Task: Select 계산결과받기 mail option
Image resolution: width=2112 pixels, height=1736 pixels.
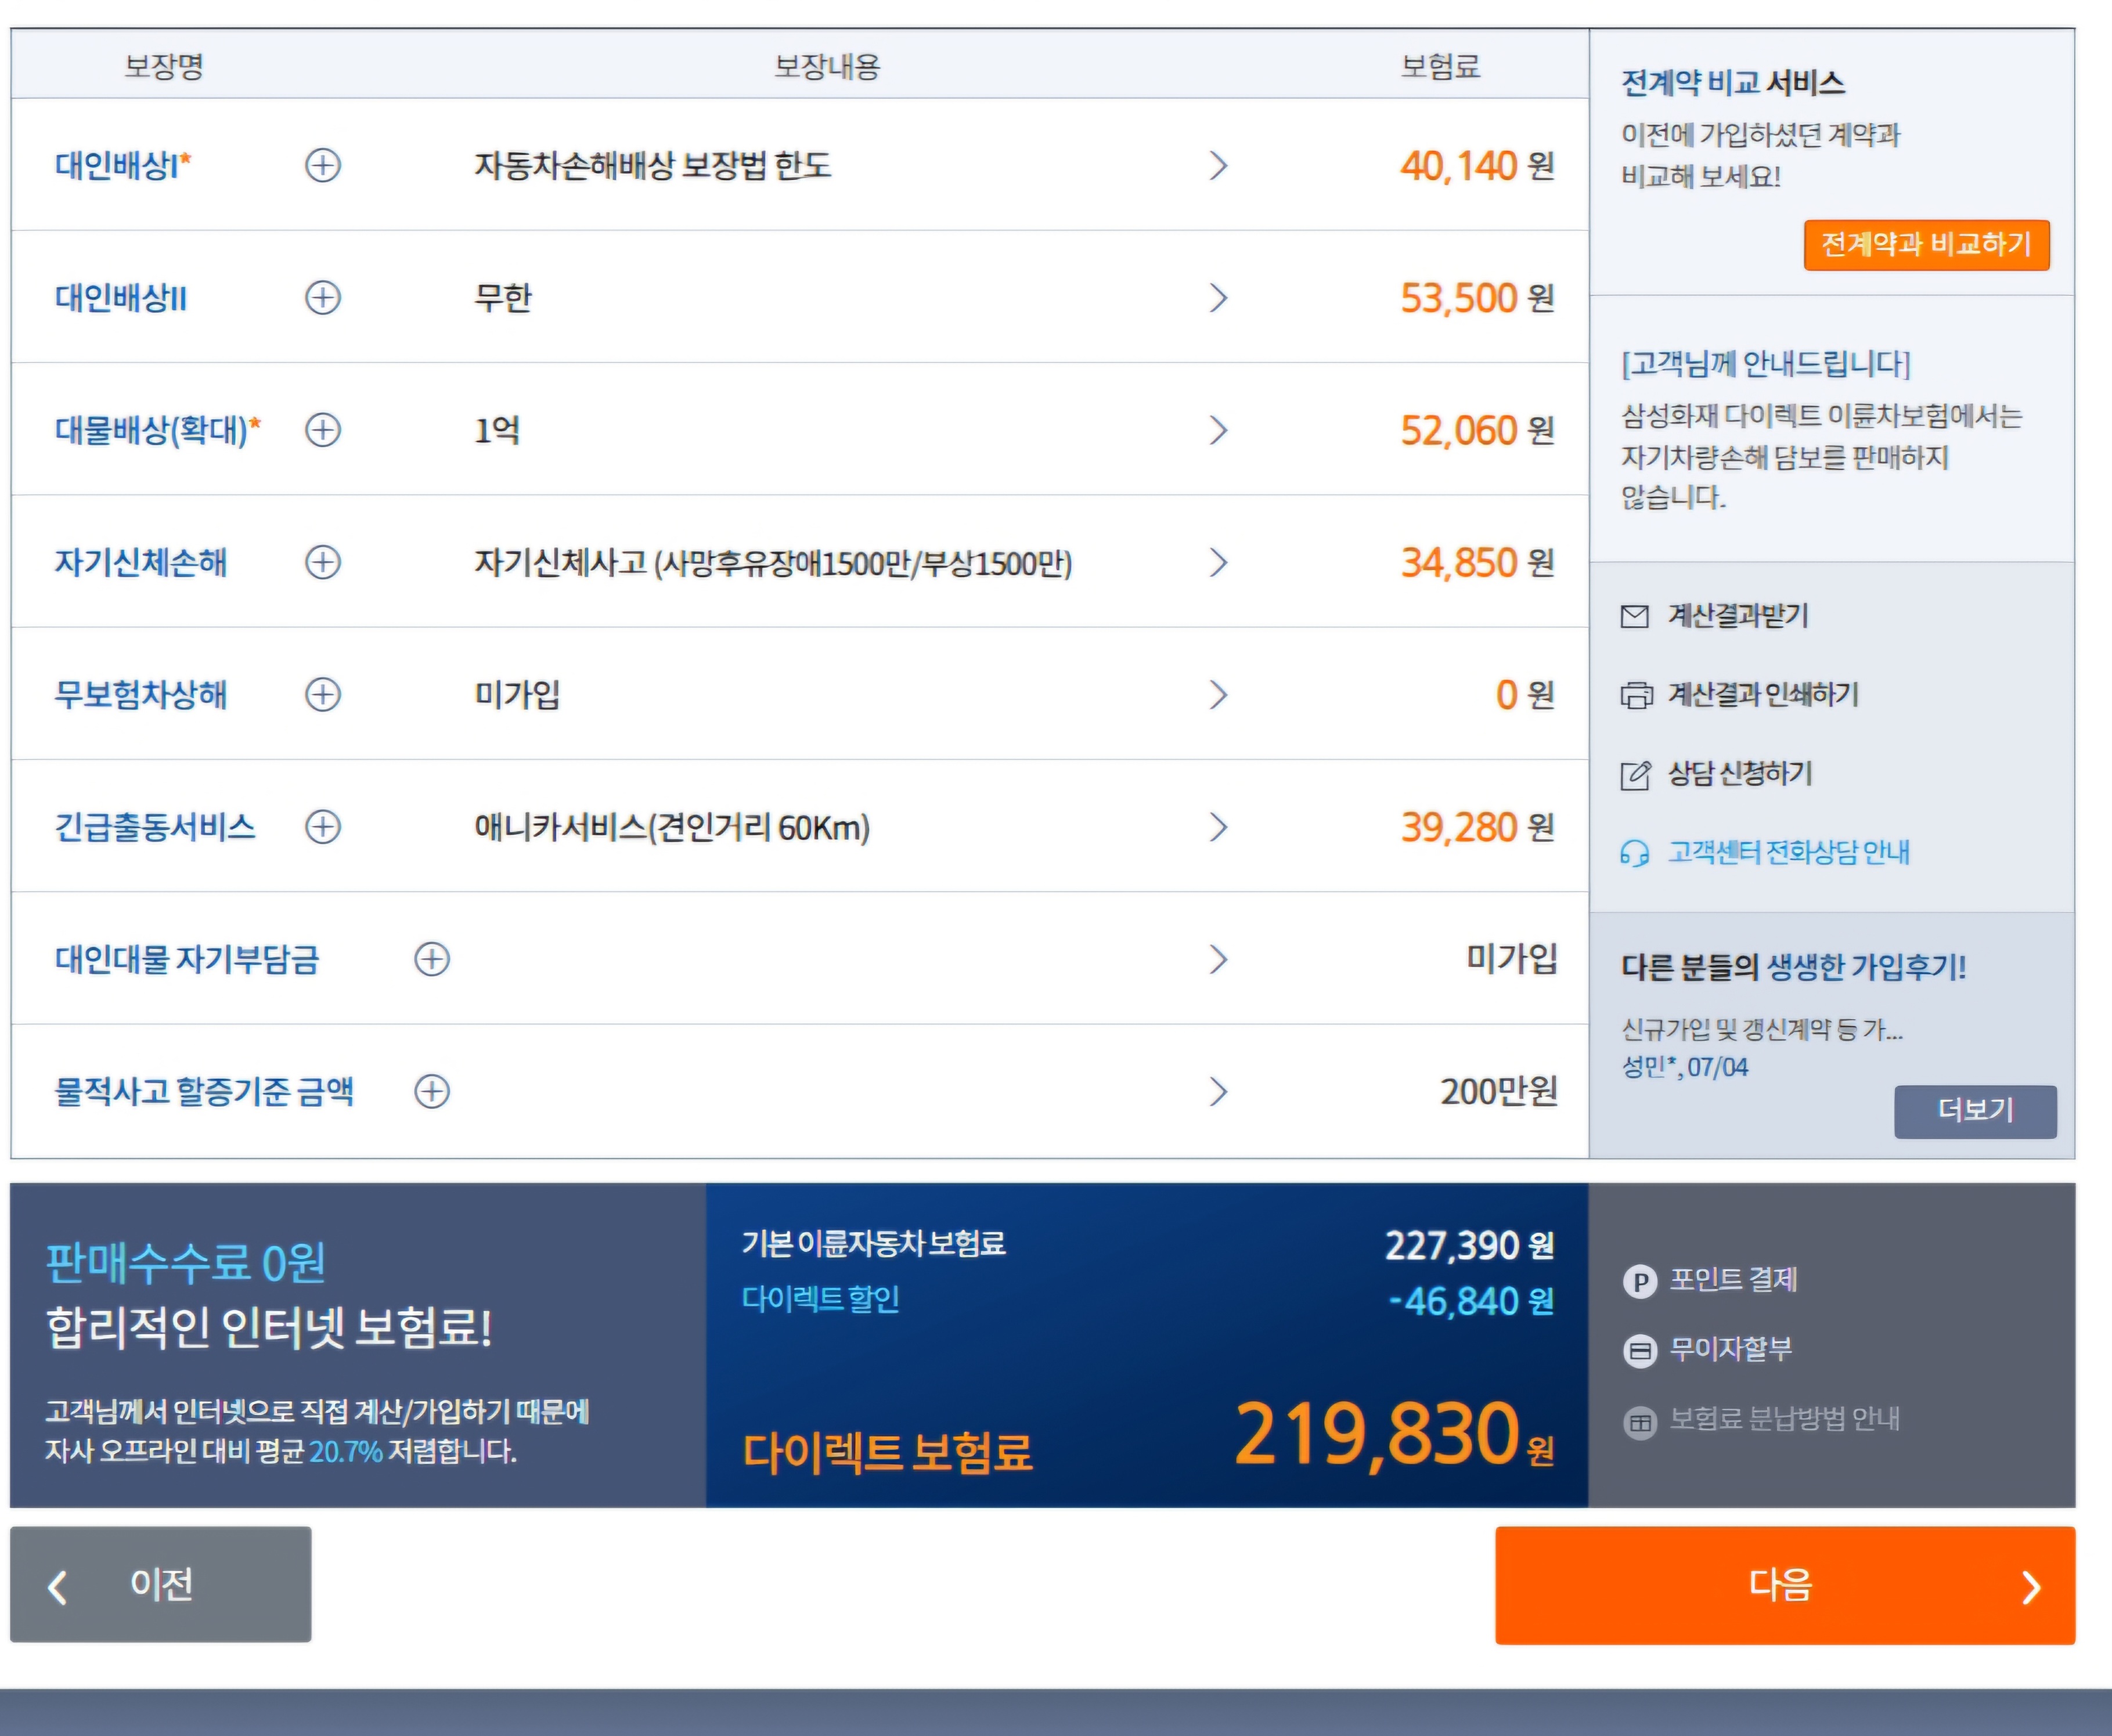Action: [x=1714, y=616]
